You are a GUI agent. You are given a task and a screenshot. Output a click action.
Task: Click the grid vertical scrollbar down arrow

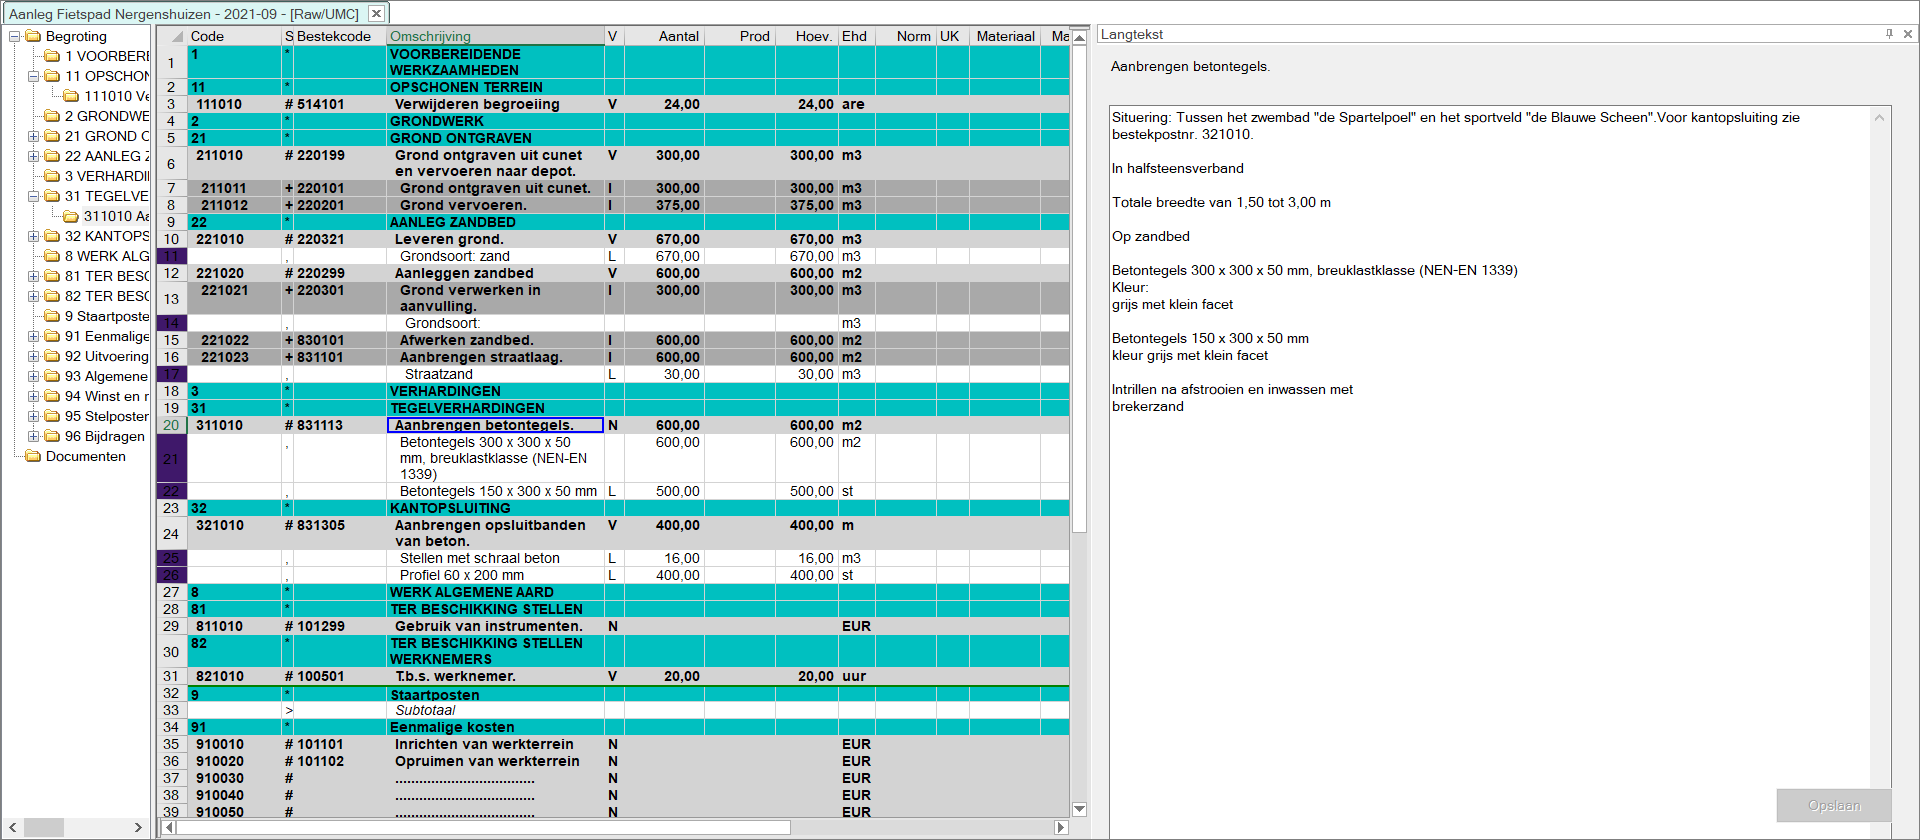pyautogui.click(x=1080, y=809)
